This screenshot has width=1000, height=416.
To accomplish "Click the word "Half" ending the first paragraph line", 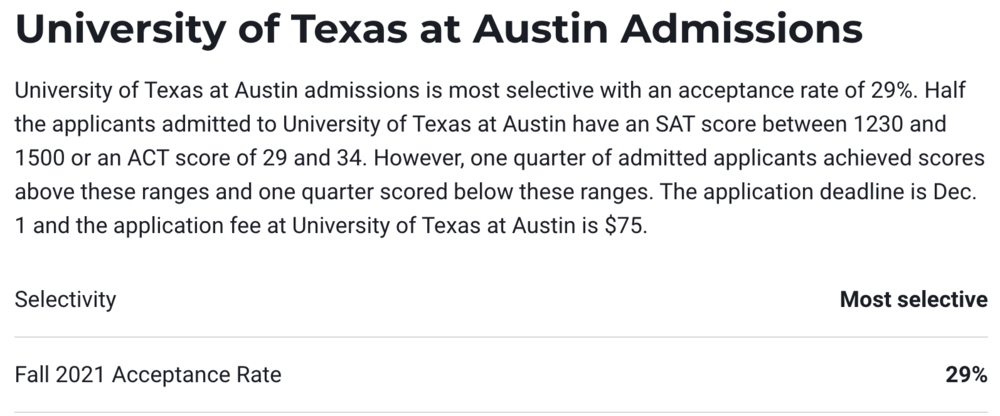I will tap(943, 90).
